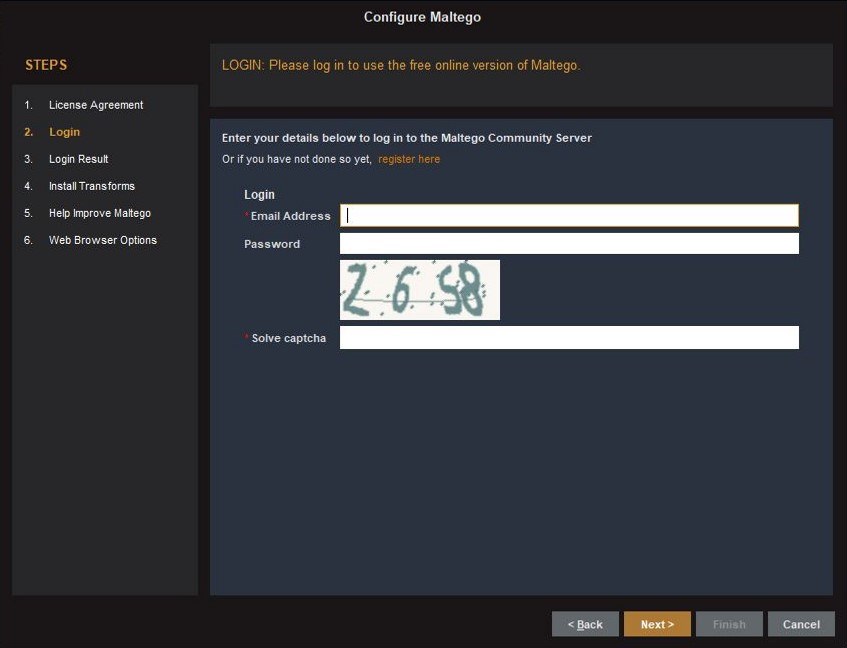
Task: Click the captcha image showing digits
Action: click(419, 289)
